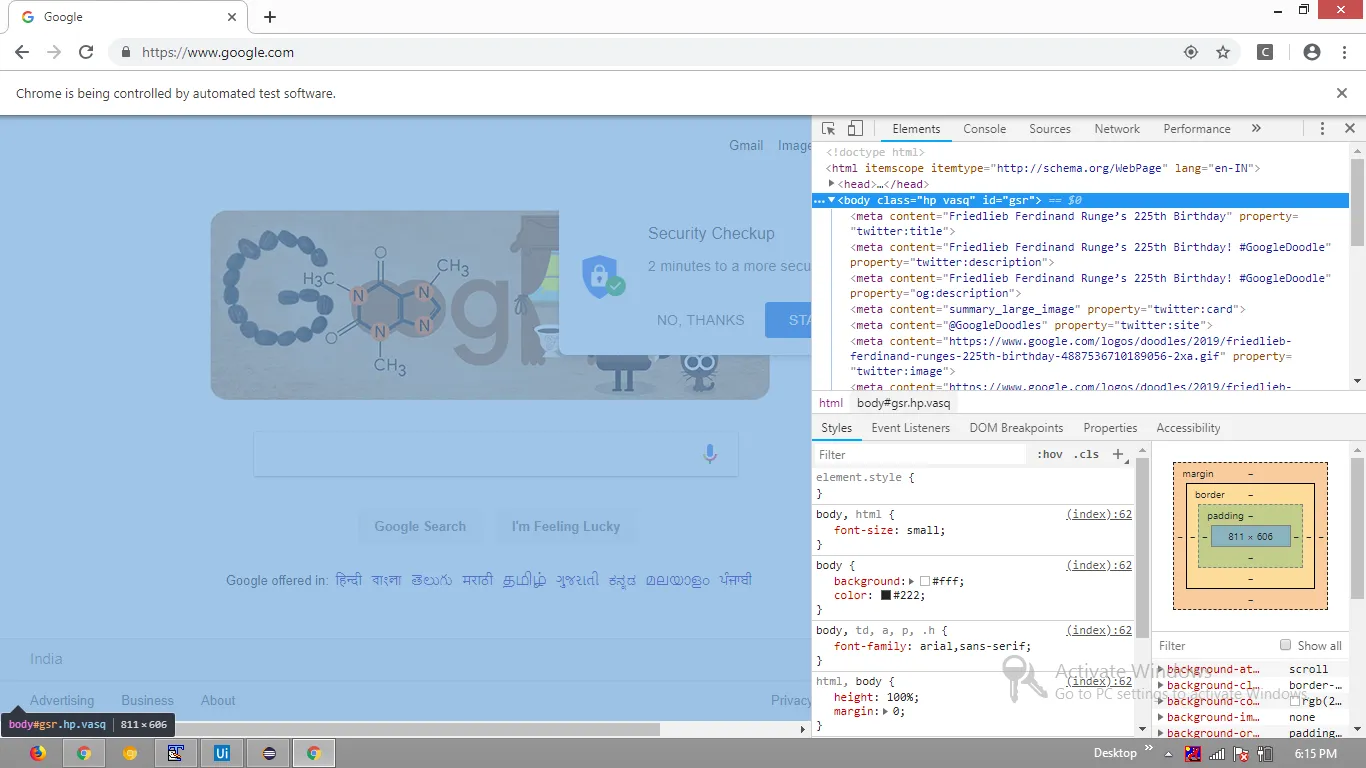
Task: Click the Computed pane Filter field
Action: 1214,645
